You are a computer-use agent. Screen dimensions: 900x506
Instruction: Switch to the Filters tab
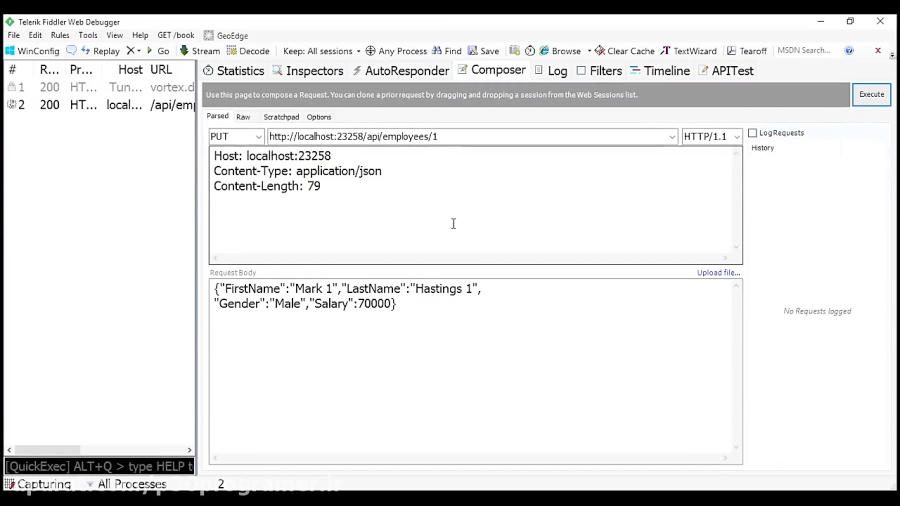point(599,71)
